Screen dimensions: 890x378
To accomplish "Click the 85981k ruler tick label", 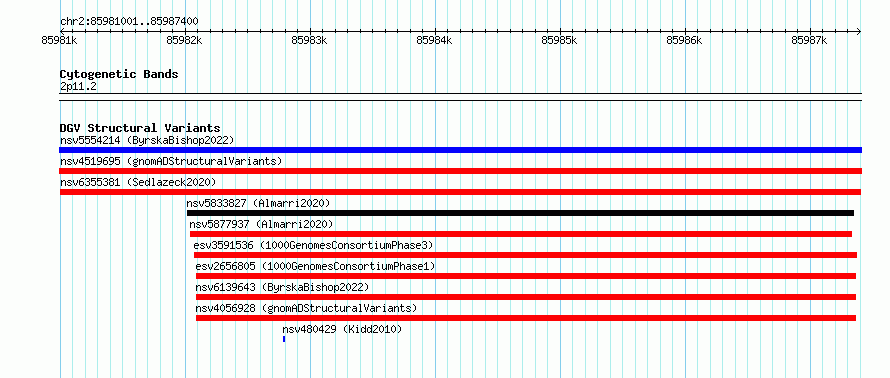I will coord(60,40).
